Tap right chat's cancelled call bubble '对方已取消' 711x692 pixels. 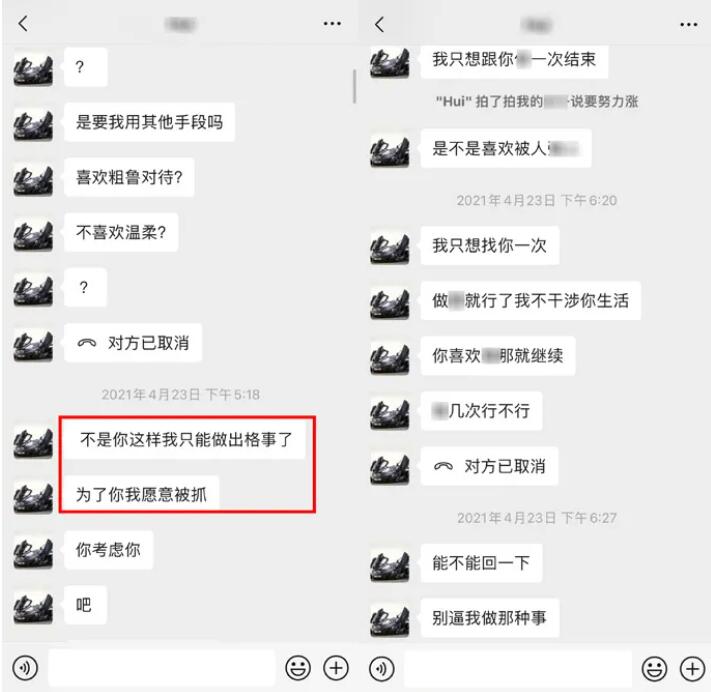[489, 466]
